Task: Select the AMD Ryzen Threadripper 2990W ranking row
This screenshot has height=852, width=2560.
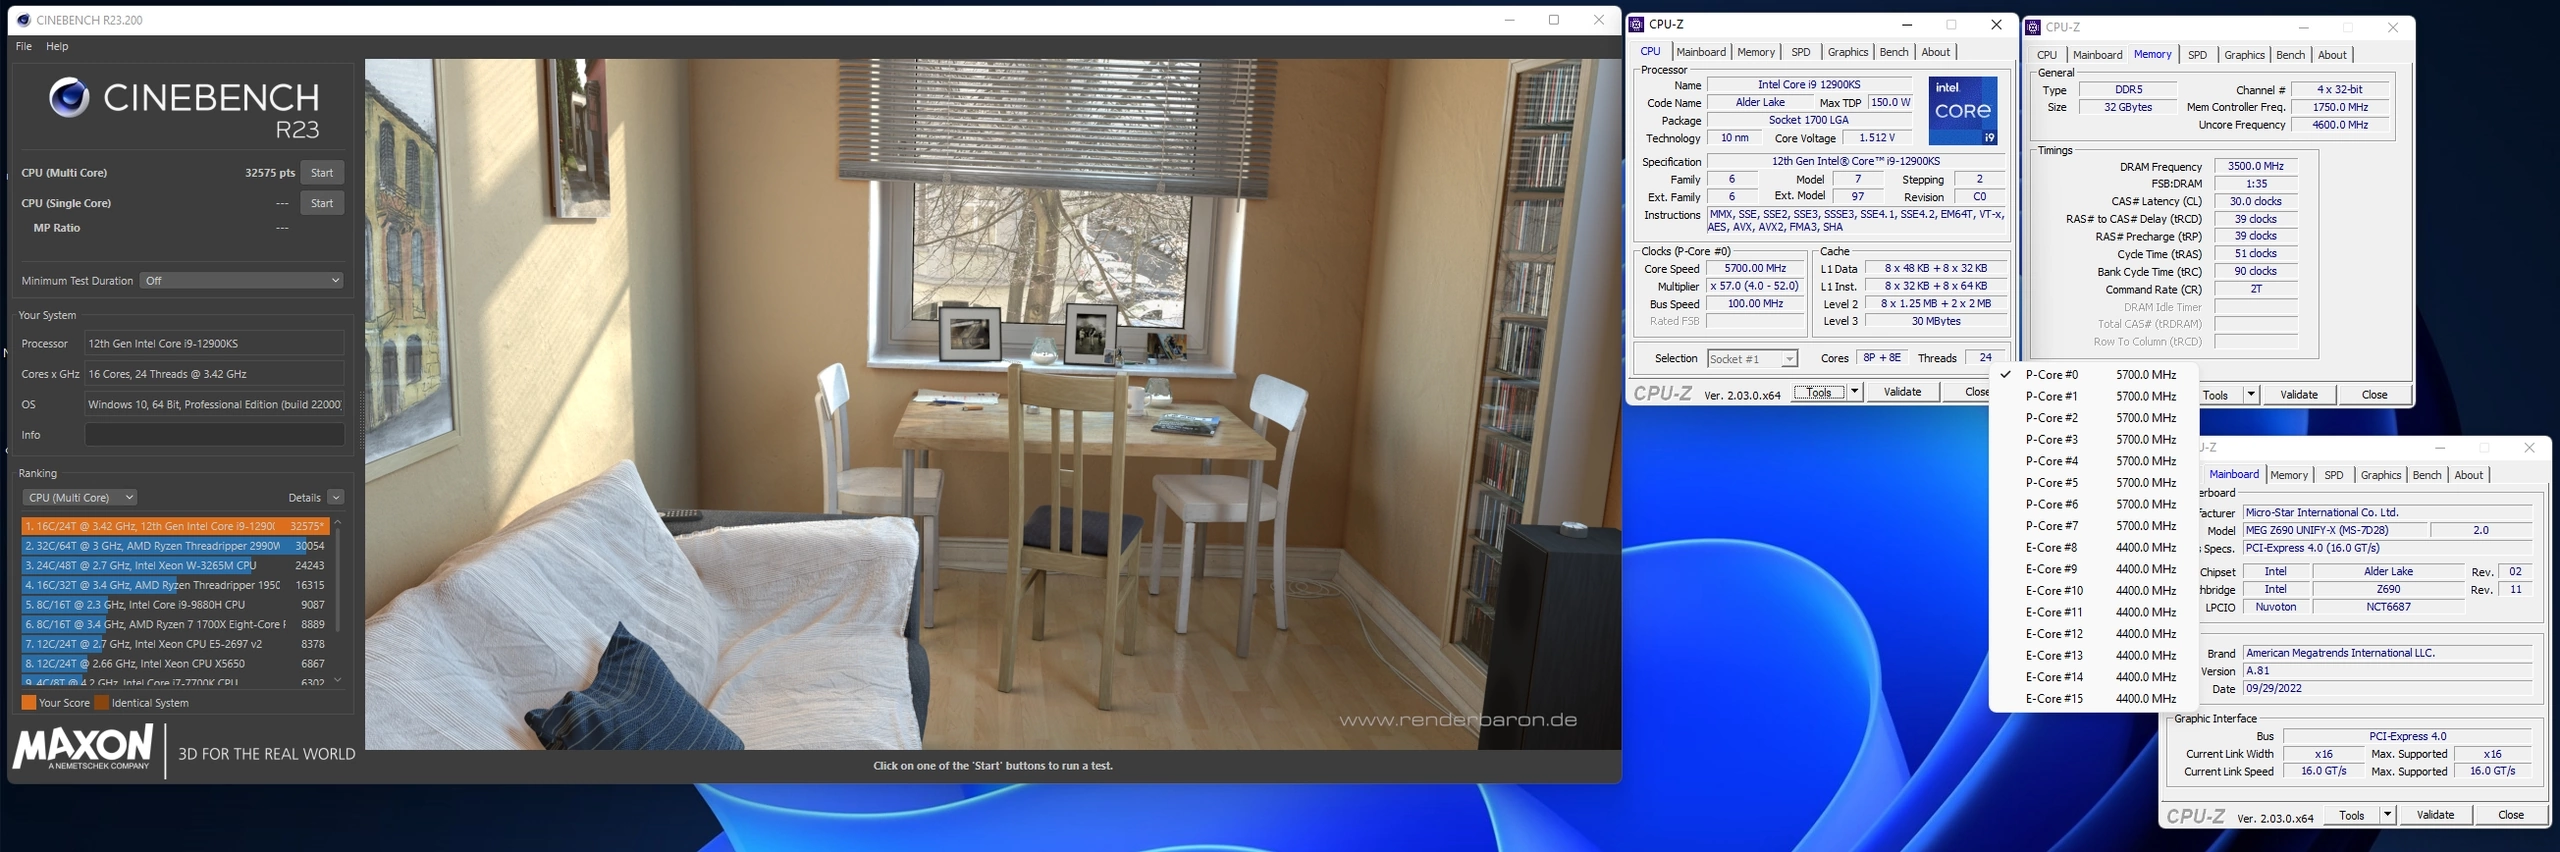Action: [176, 546]
